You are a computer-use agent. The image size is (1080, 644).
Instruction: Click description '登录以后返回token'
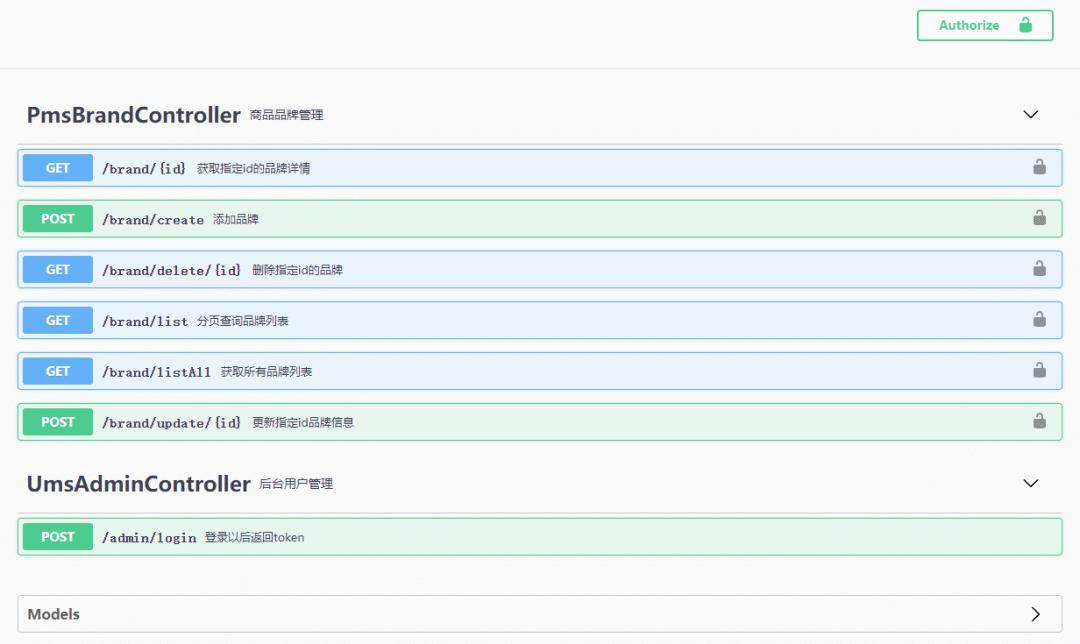point(254,537)
